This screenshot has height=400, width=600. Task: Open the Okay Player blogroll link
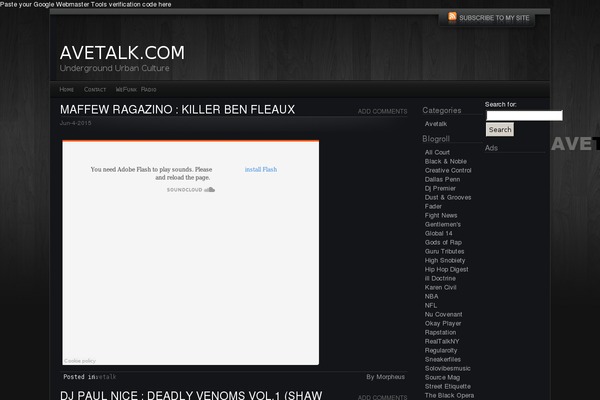click(x=443, y=323)
